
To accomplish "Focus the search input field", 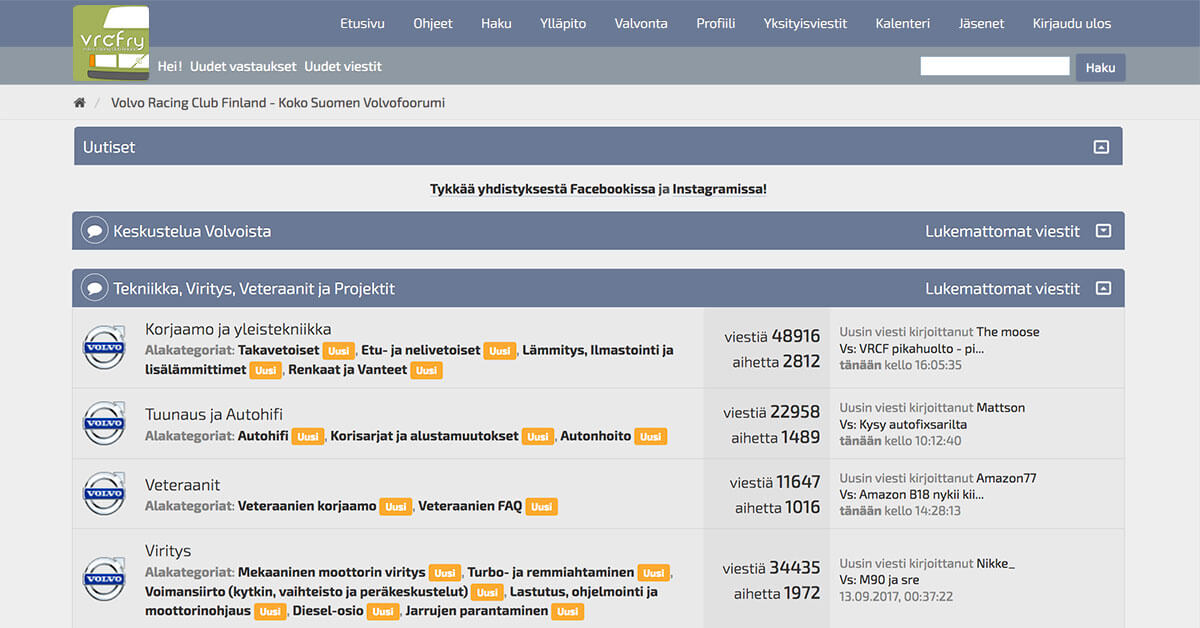I will point(995,66).
